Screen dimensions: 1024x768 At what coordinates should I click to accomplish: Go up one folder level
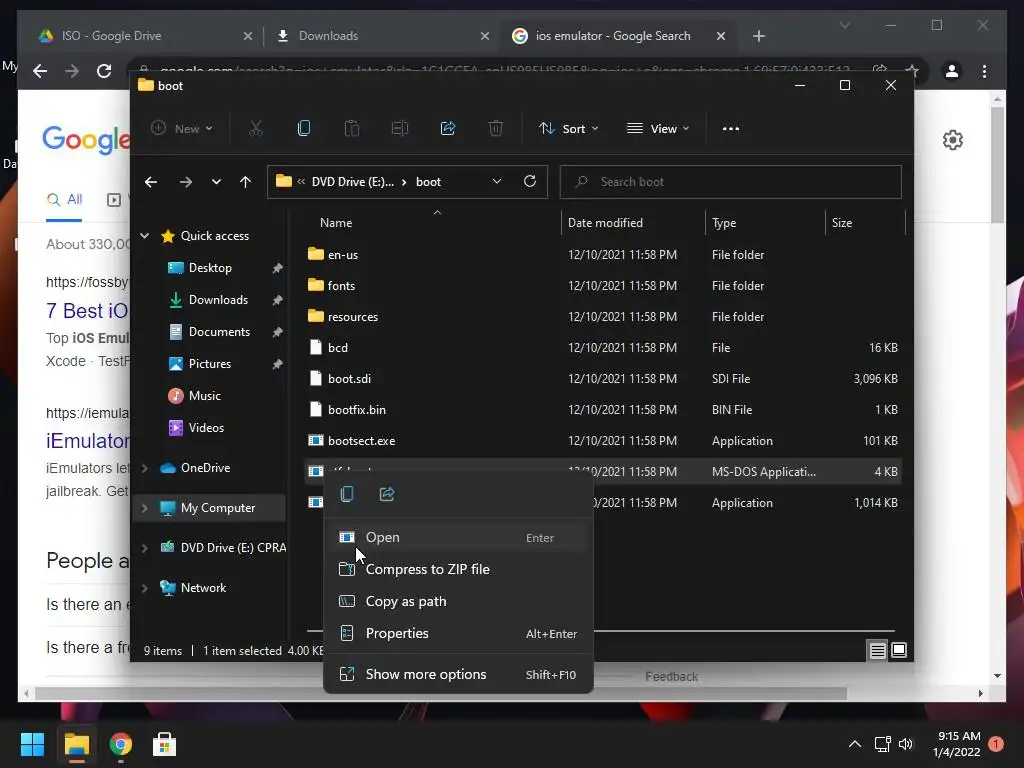pyautogui.click(x=246, y=182)
